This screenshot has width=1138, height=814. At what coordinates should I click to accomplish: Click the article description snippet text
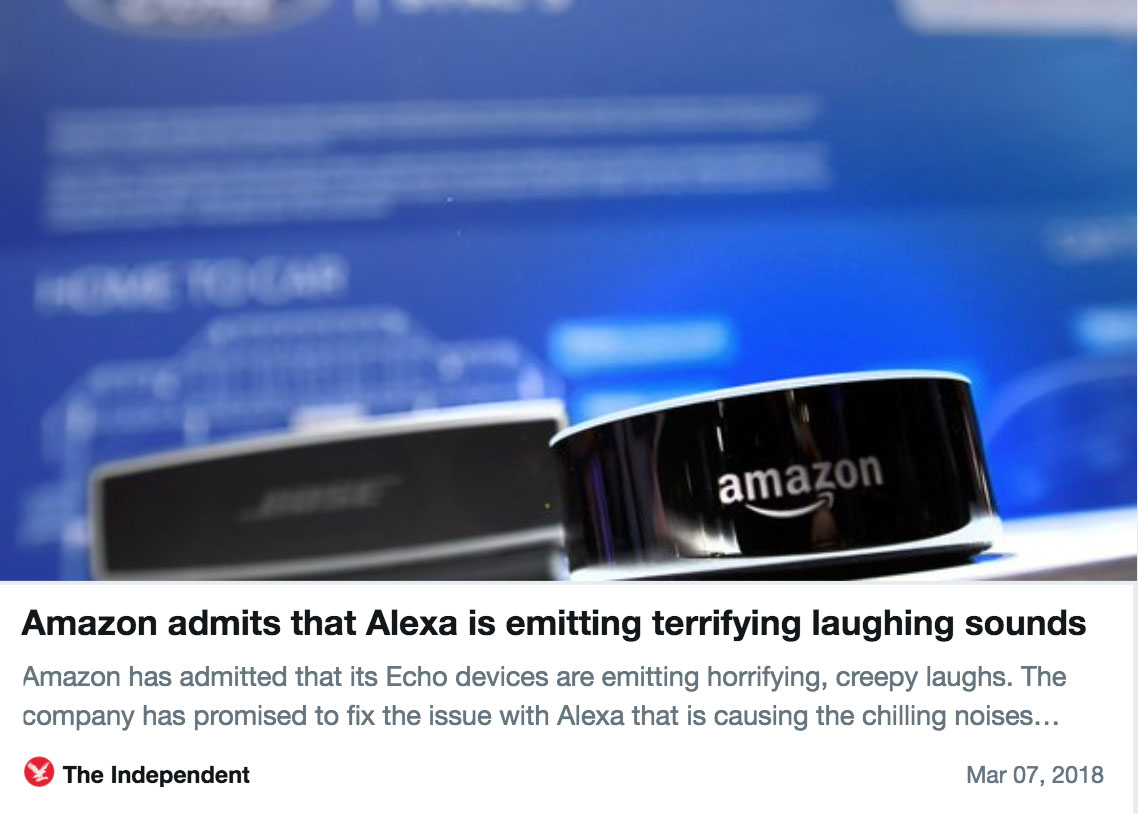click(x=544, y=696)
